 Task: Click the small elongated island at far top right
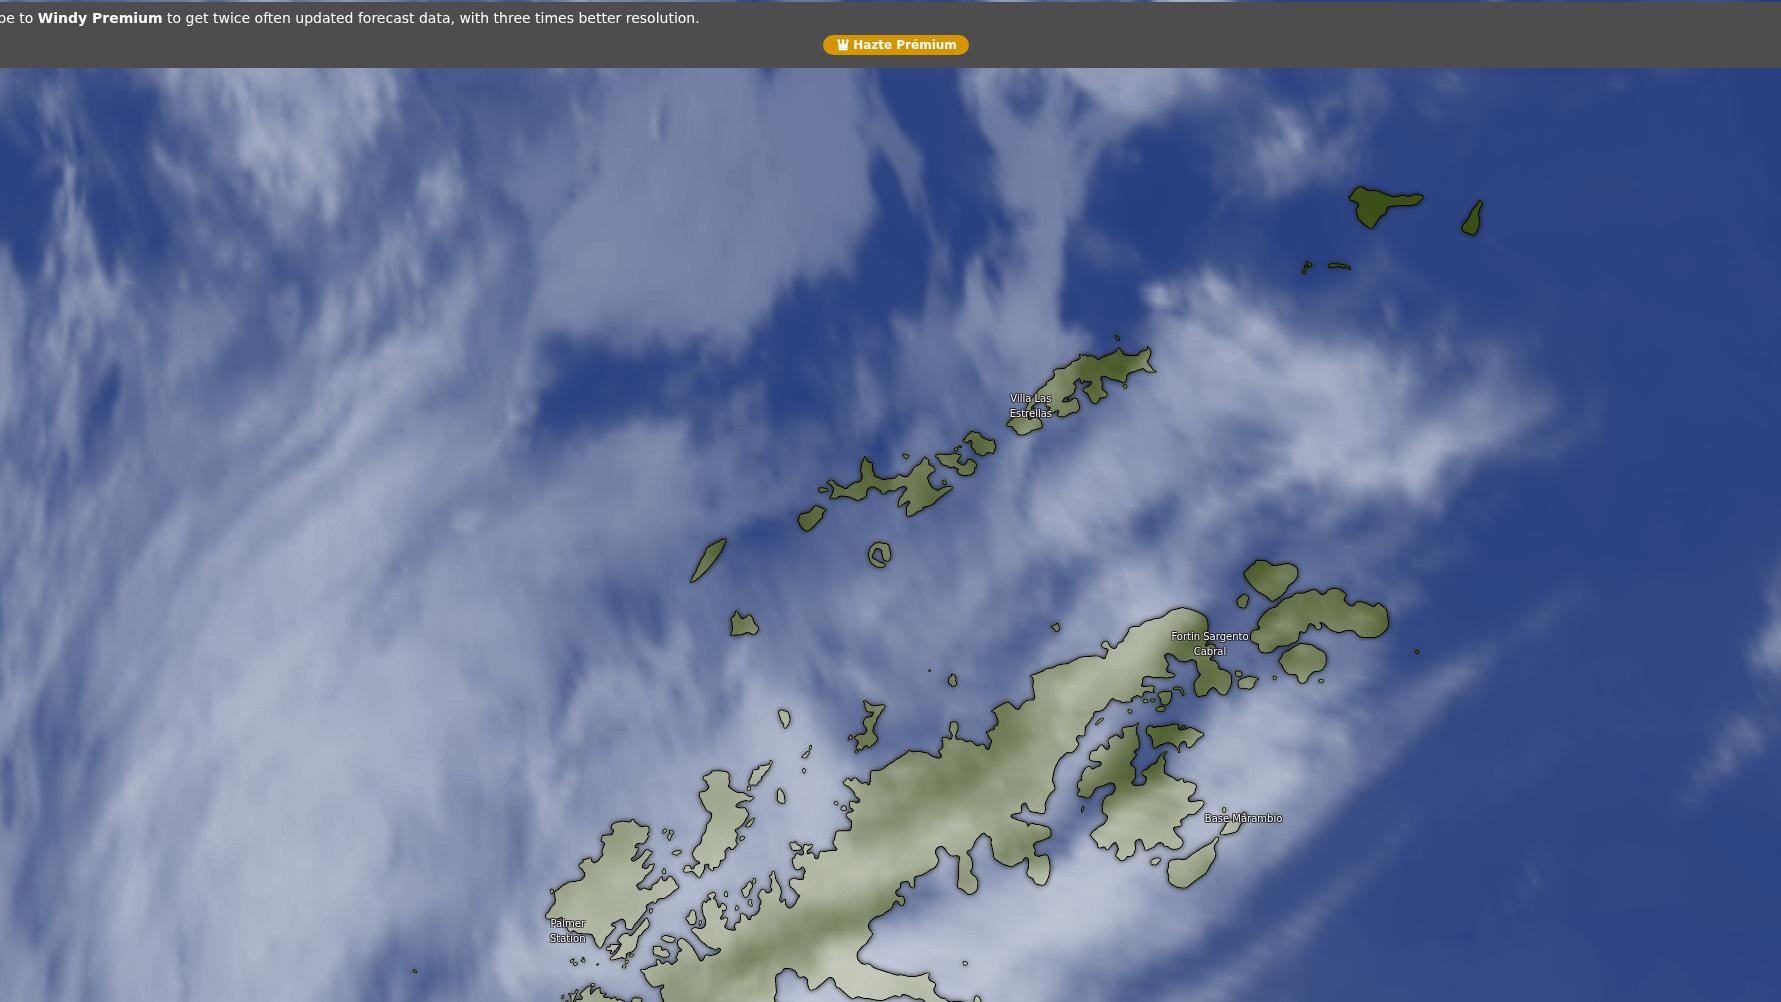(x=1472, y=218)
